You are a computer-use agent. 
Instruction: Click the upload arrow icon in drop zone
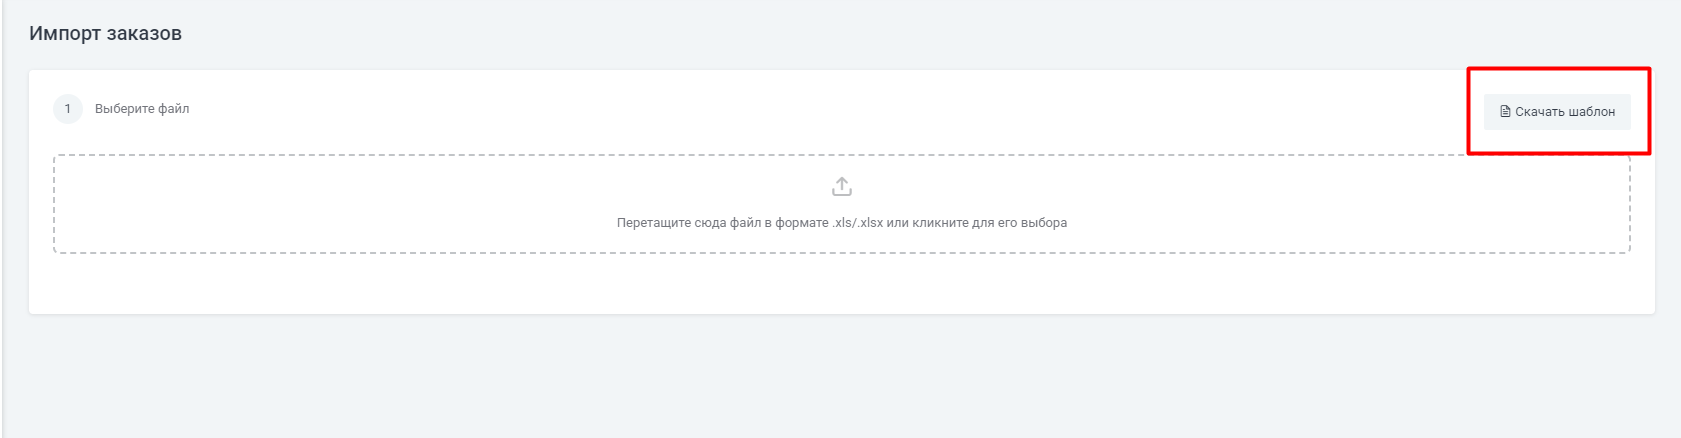coord(842,187)
